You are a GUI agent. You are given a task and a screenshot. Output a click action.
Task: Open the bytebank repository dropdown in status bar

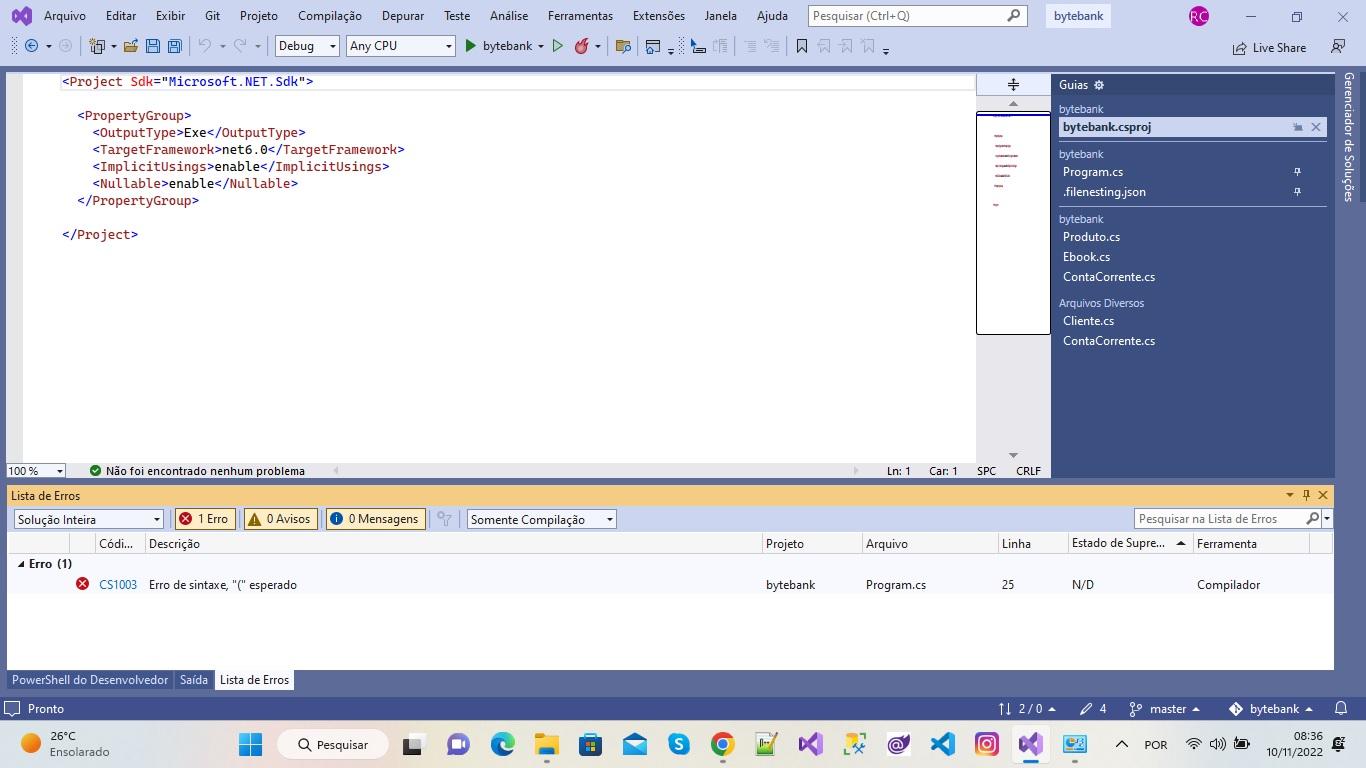coord(1270,709)
